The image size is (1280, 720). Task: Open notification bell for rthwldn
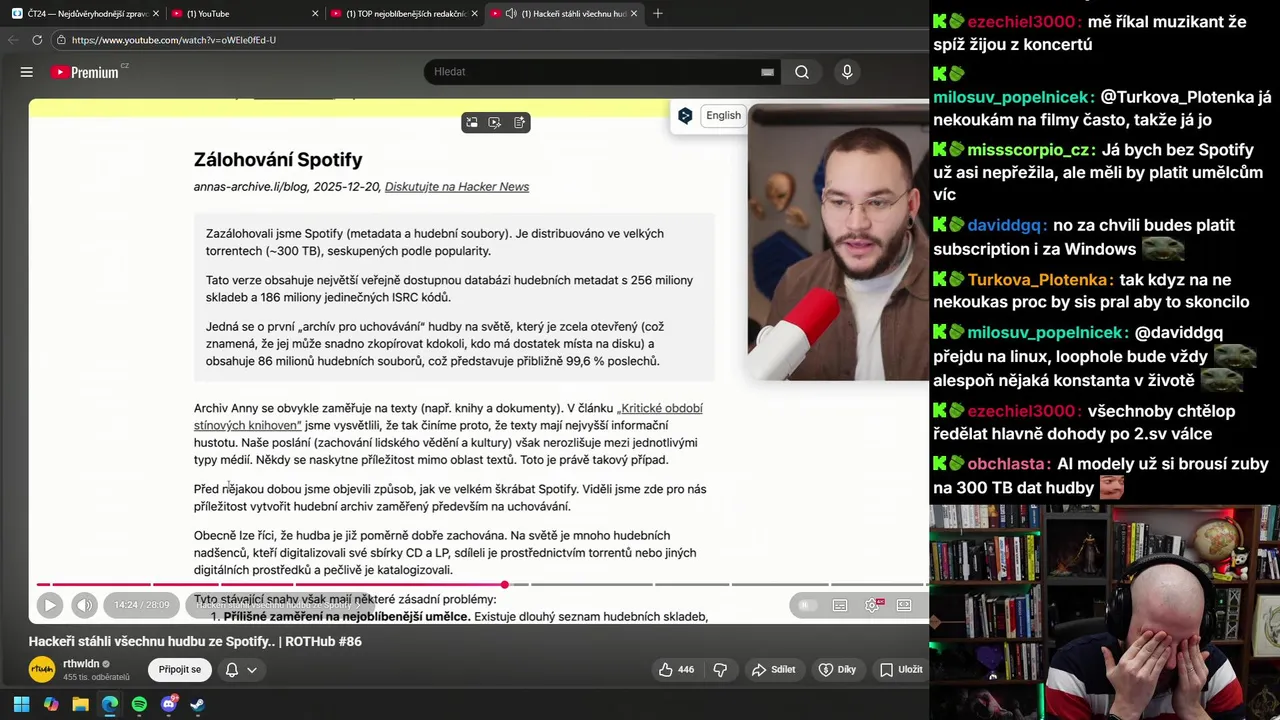click(232, 670)
